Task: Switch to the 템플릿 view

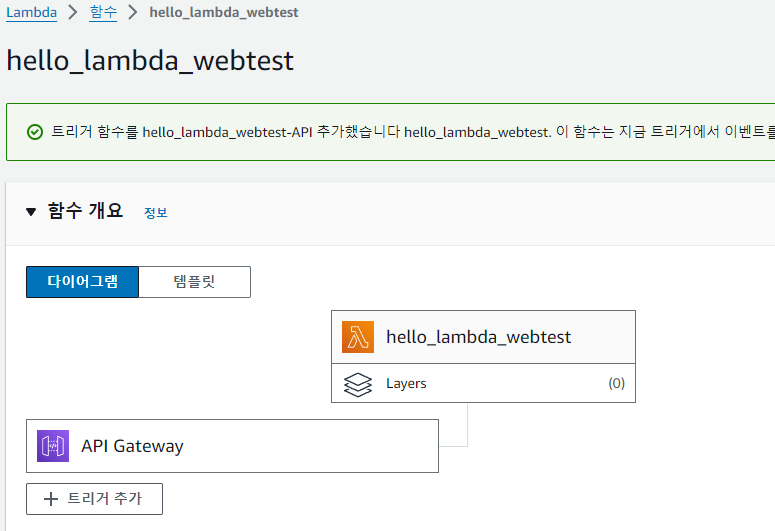Action: click(x=195, y=282)
